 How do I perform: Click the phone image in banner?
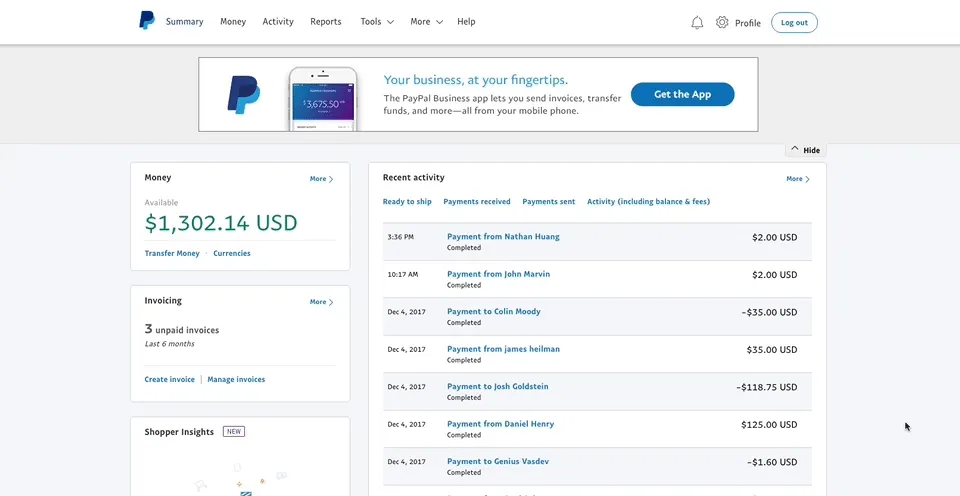point(323,99)
